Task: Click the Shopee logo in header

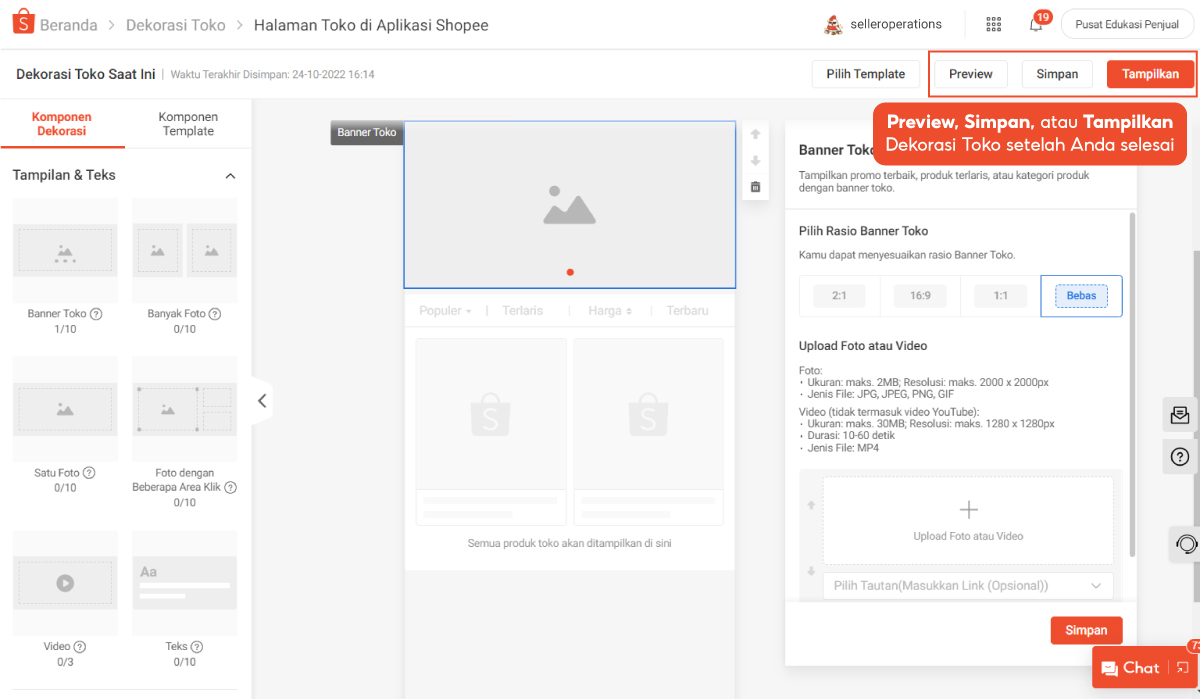Action: pos(24,24)
